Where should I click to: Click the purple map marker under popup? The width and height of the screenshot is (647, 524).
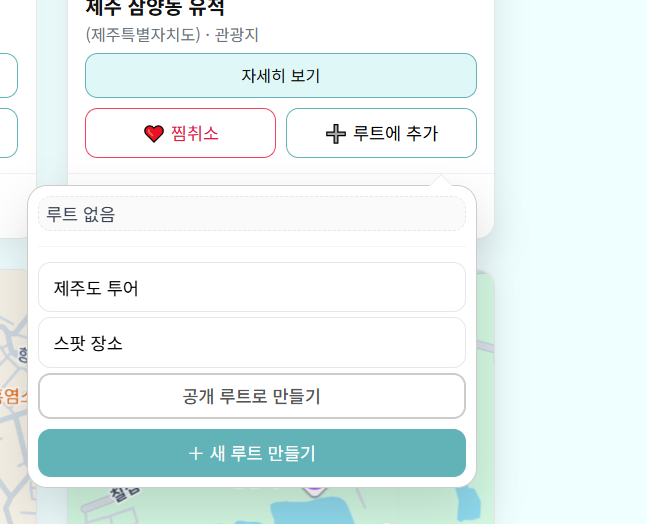pos(315,488)
